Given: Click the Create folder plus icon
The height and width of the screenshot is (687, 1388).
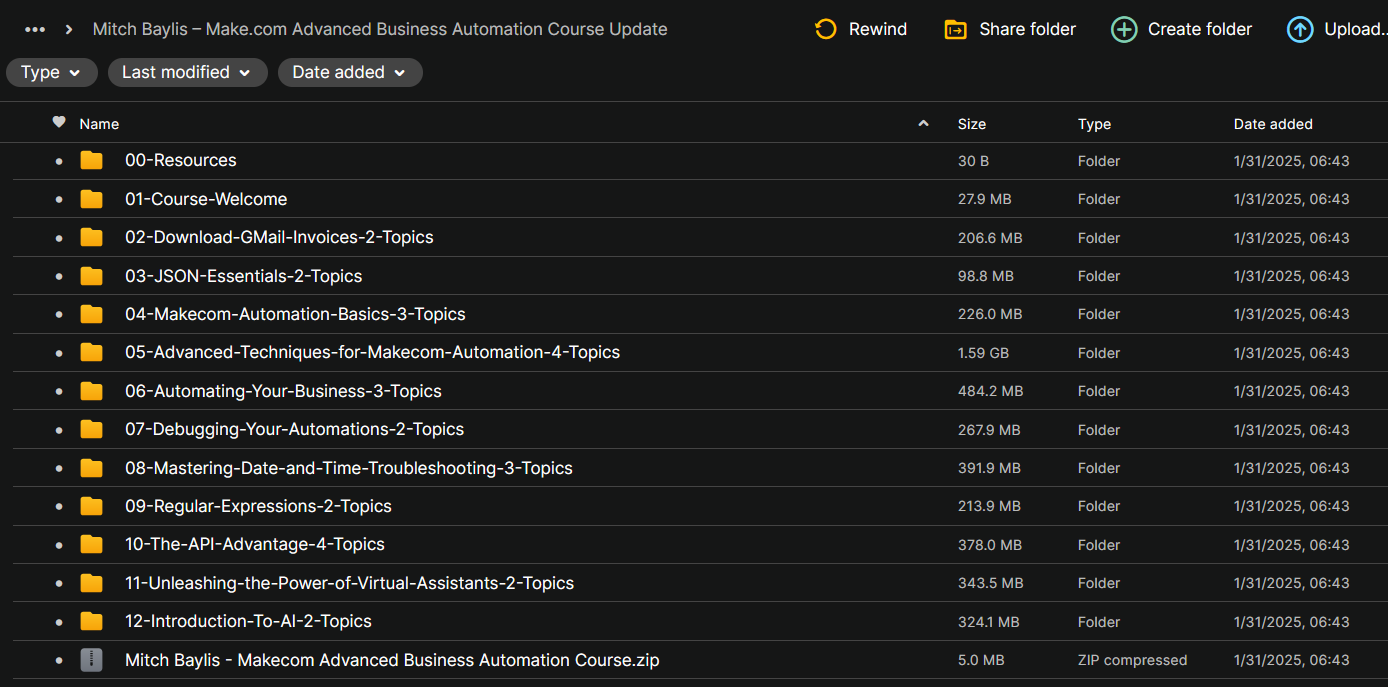Looking at the screenshot, I should pos(1124,29).
